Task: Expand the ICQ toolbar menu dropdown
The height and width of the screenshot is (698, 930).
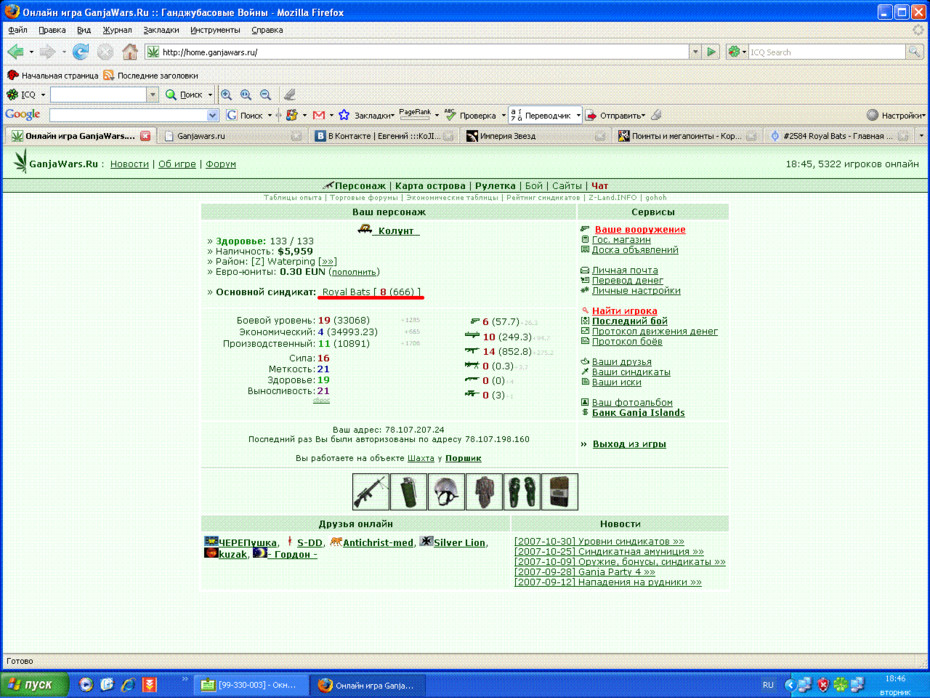Action: pyautogui.click(x=43, y=95)
